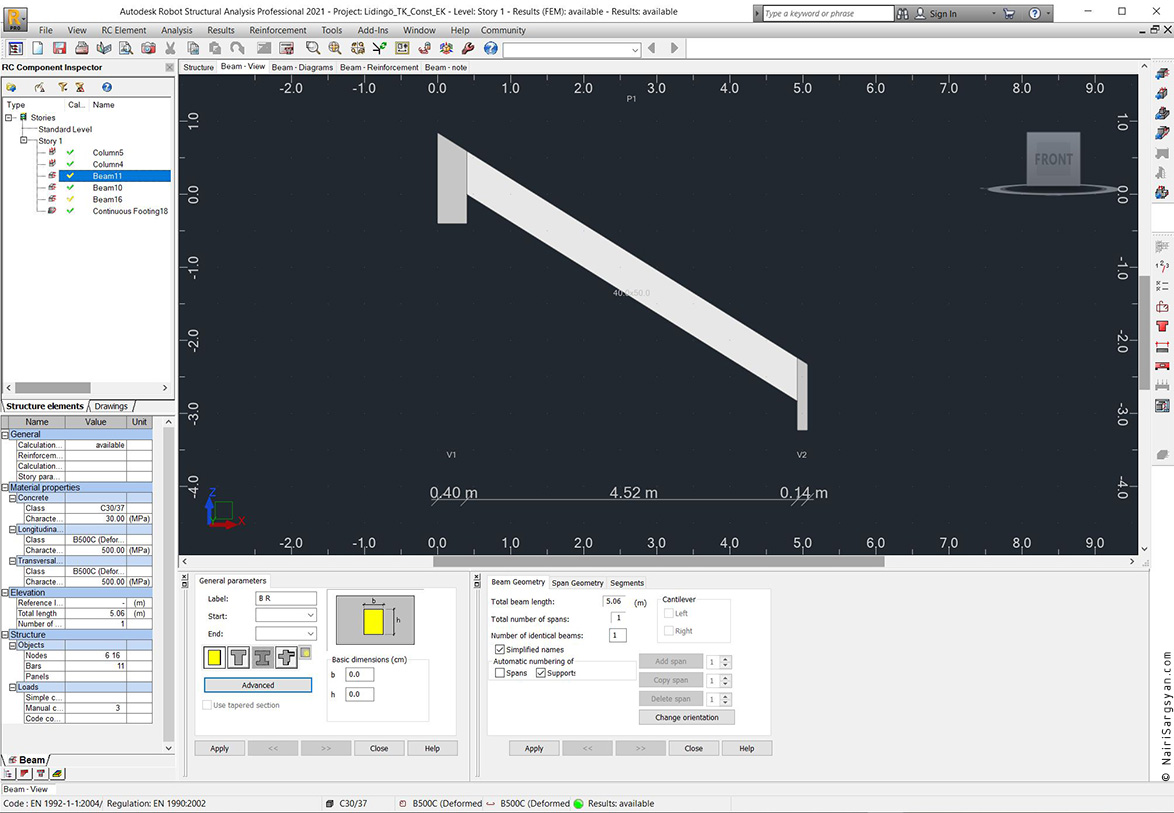Click the Undo arrow toolbar icon

[237, 48]
